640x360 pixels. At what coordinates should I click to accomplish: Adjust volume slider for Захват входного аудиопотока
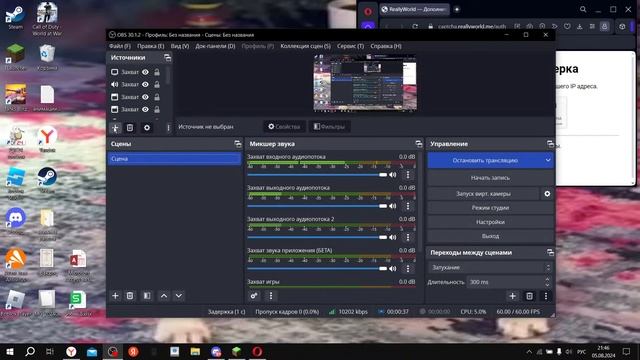(x=317, y=175)
